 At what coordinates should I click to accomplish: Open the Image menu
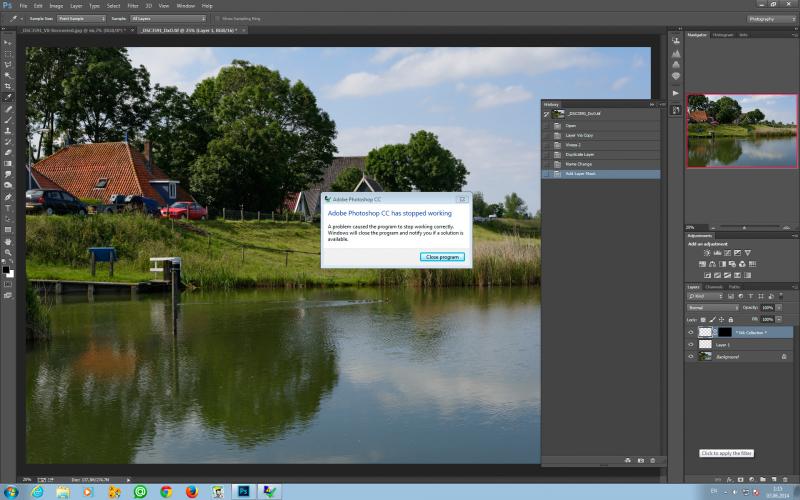[x=56, y=6]
